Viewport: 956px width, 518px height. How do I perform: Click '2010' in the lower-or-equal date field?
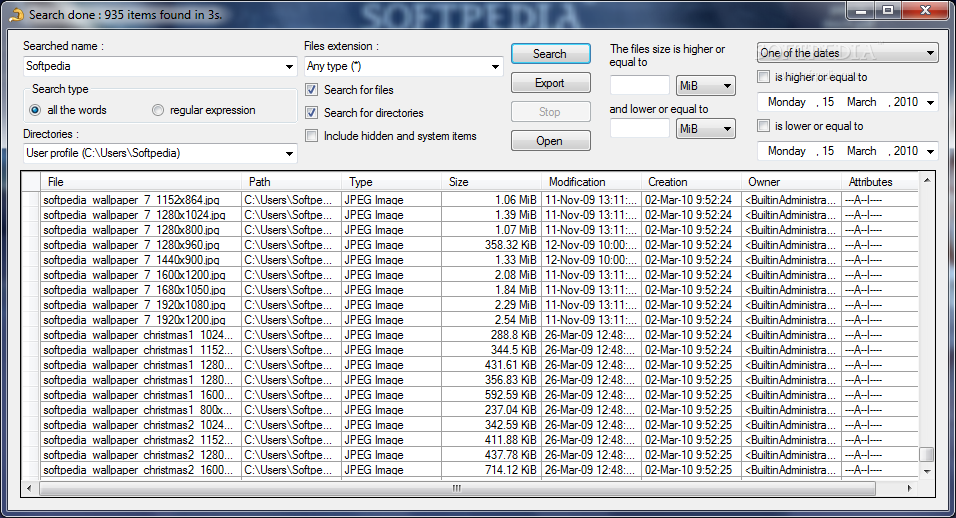(x=905, y=151)
